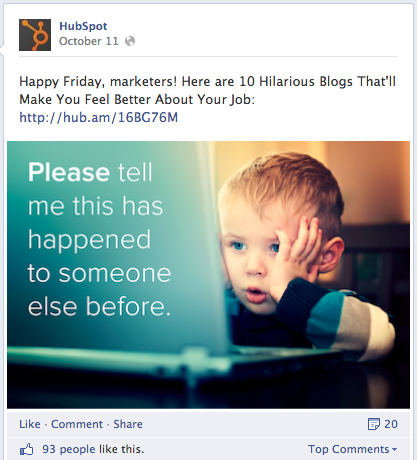417x460 pixels.
Task: Click the 'Please tell me' image caption text
Action: pyautogui.click(x=99, y=239)
